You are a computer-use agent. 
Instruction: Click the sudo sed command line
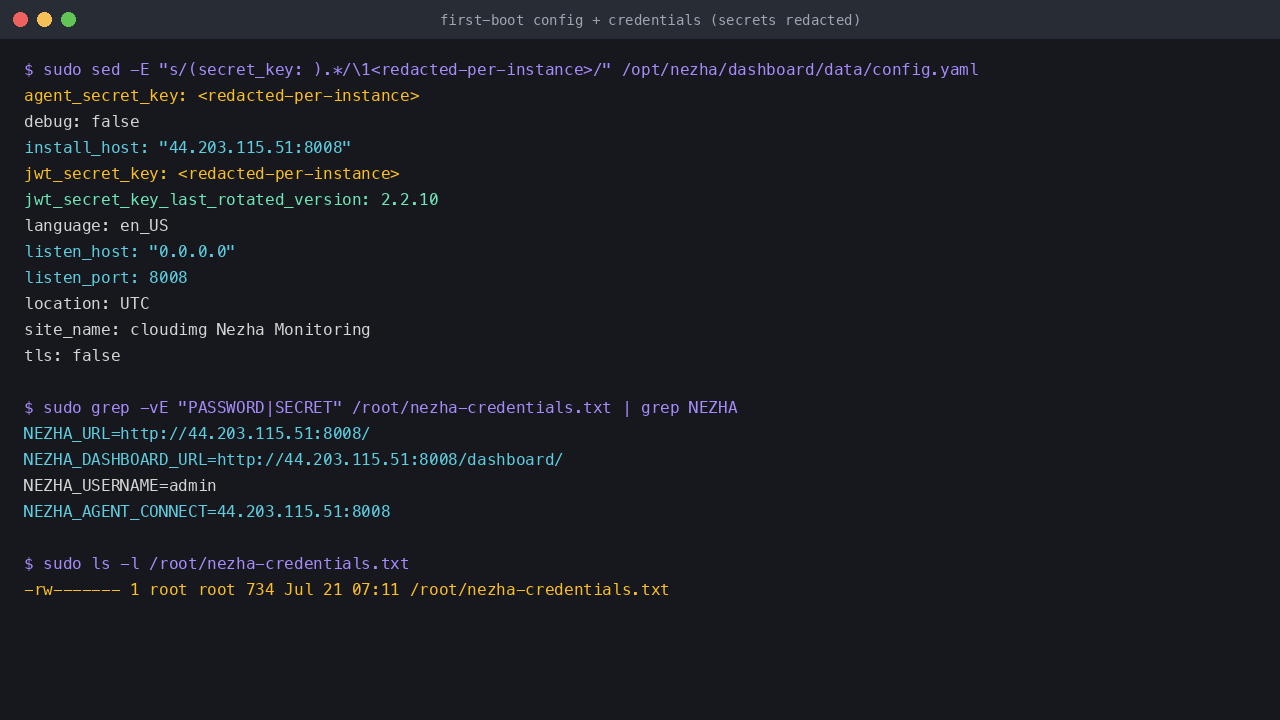coord(501,70)
